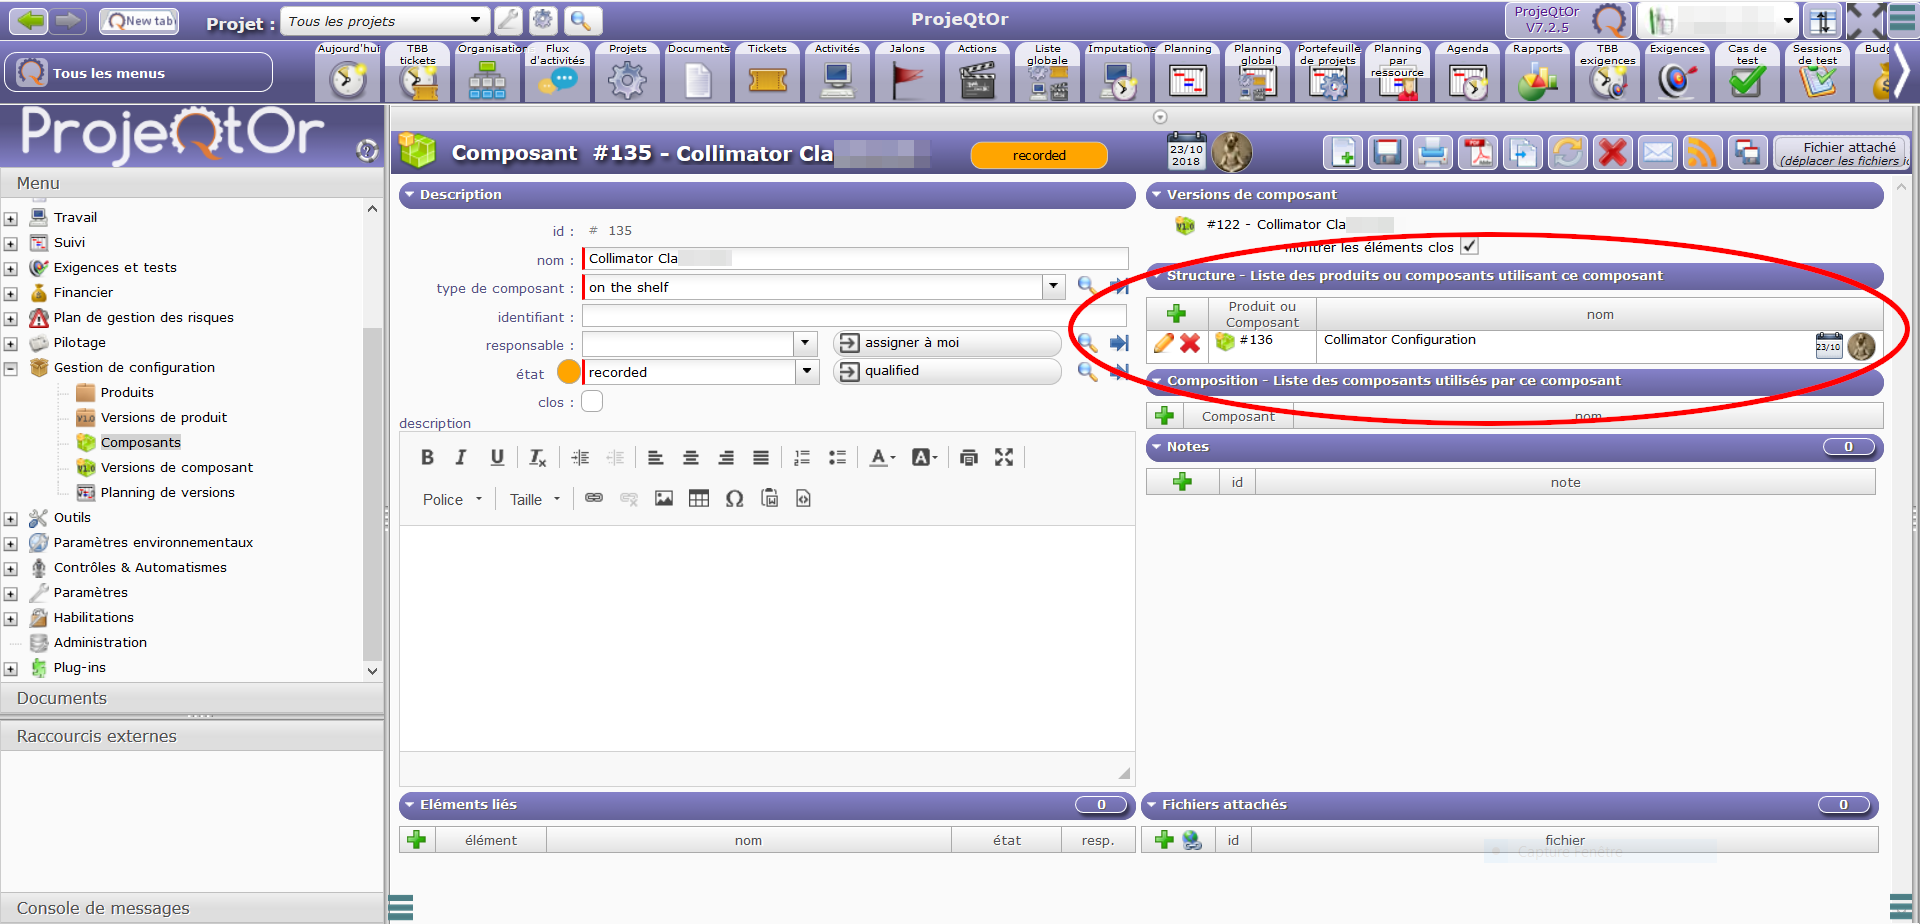Image resolution: width=1920 pixels, height=924 pixels.
Task: Remove structure item #136 with red cross
Action: pos(1190,343)
